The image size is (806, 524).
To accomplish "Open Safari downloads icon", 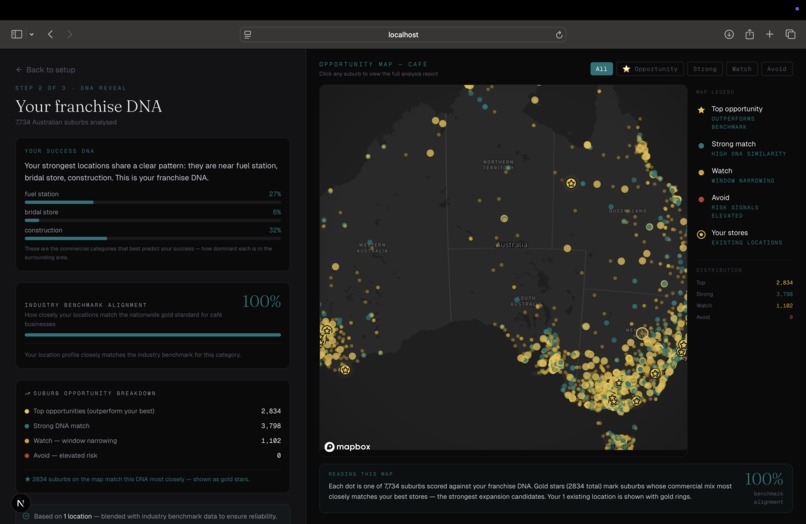I will click(729, 34).
